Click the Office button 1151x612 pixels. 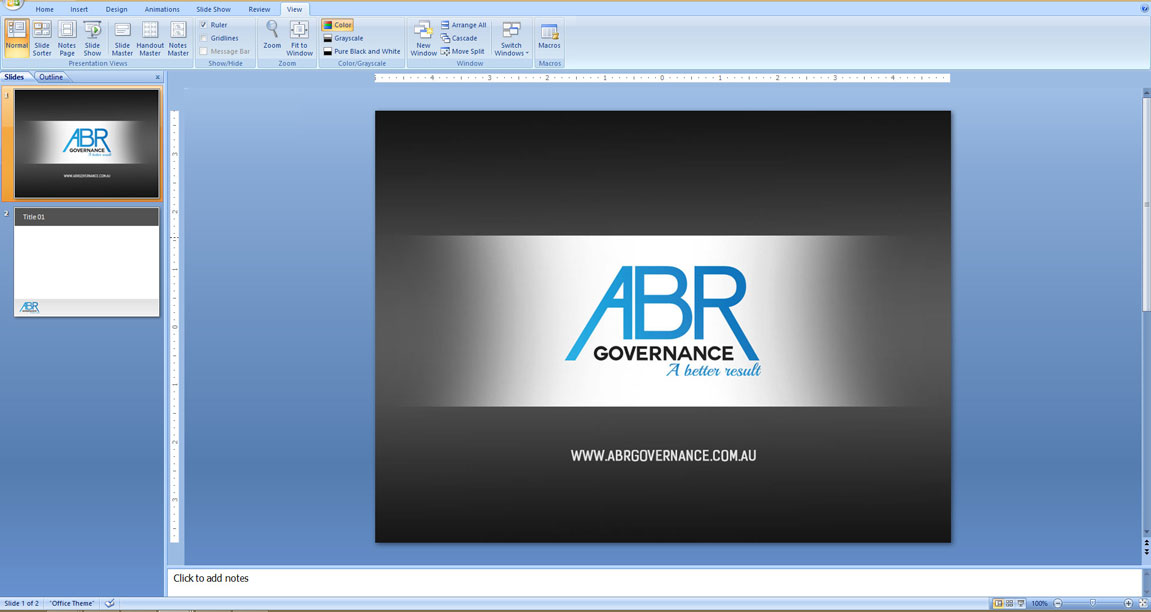[12, 4]
